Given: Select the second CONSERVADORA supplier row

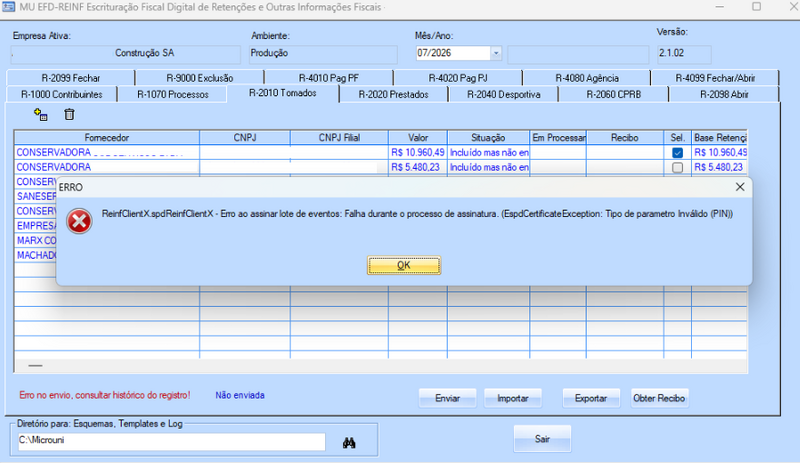Looking at the screenshot, I should [107, 167].
